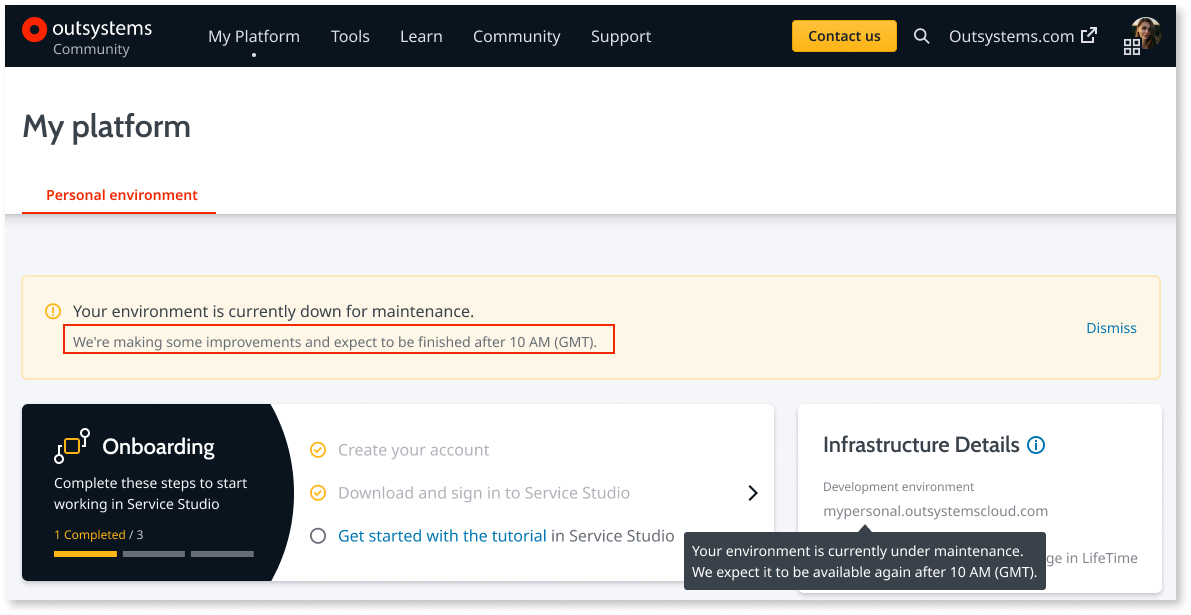Click the yellow progress bar showing 1 of 3 completed
This screenshot has height=615, width=1191.
pos(84,553)
